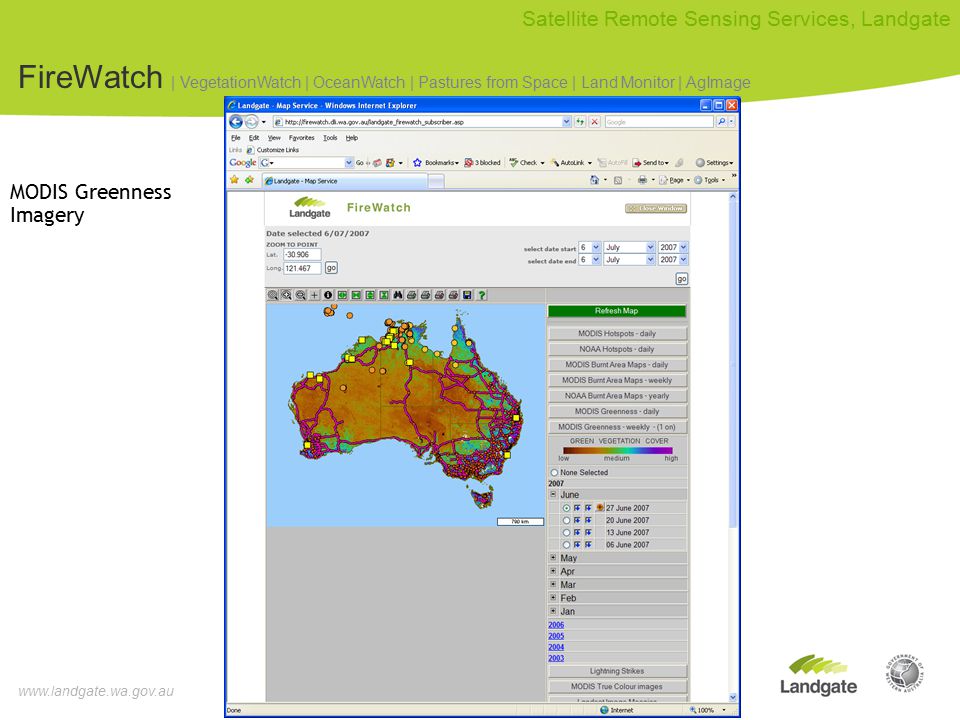Click the Google toolbar spell Check button
Screen dimensions: 960x720
click(523, 163)
